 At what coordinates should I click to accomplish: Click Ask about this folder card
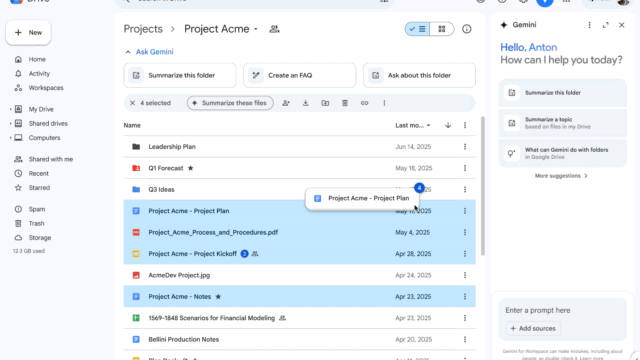pyautogui.click(x=419, y=76)
